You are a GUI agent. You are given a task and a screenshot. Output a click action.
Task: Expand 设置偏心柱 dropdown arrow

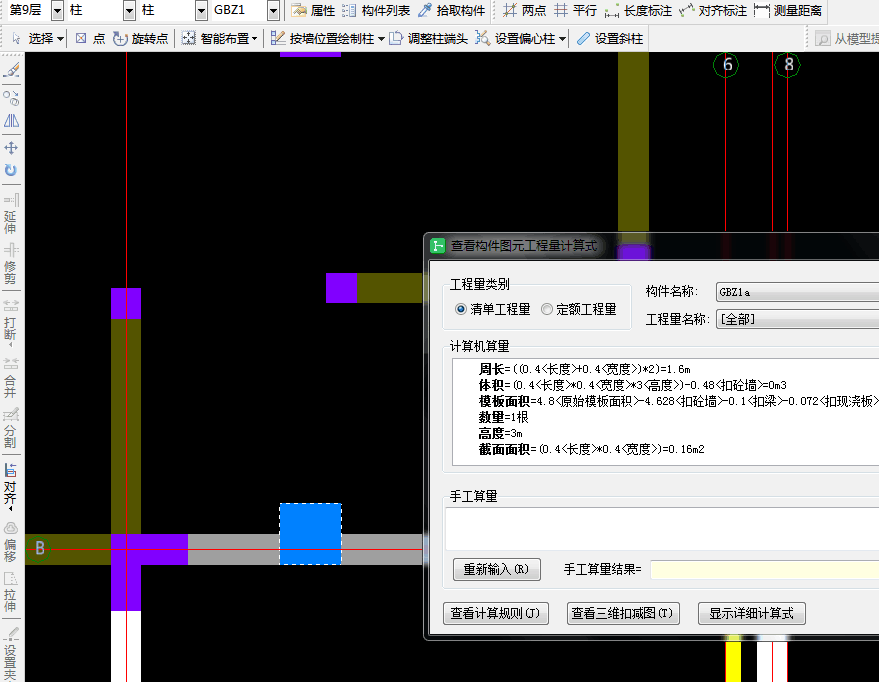pyautogui.click(x=562, y=39)
